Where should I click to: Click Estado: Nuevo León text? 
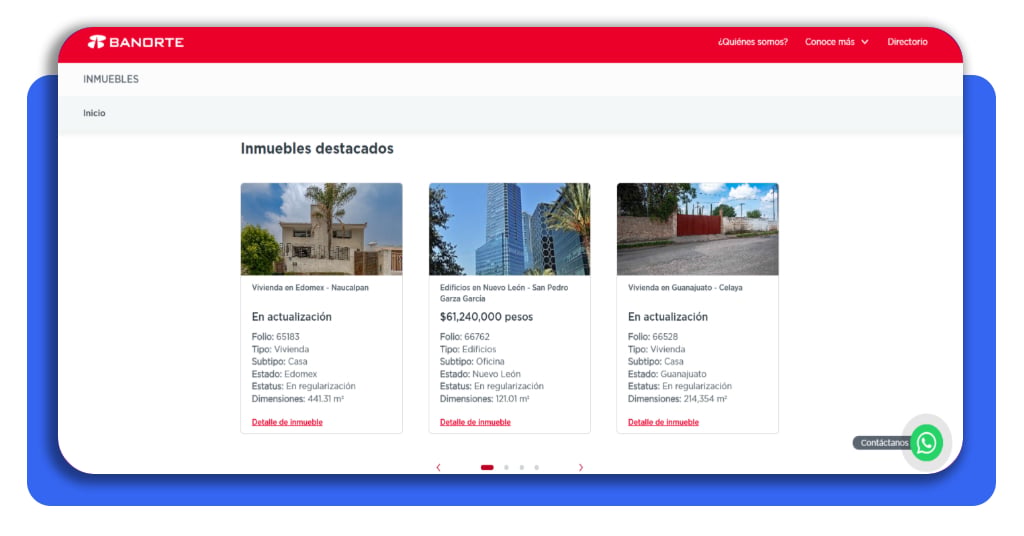click(480, 374)
